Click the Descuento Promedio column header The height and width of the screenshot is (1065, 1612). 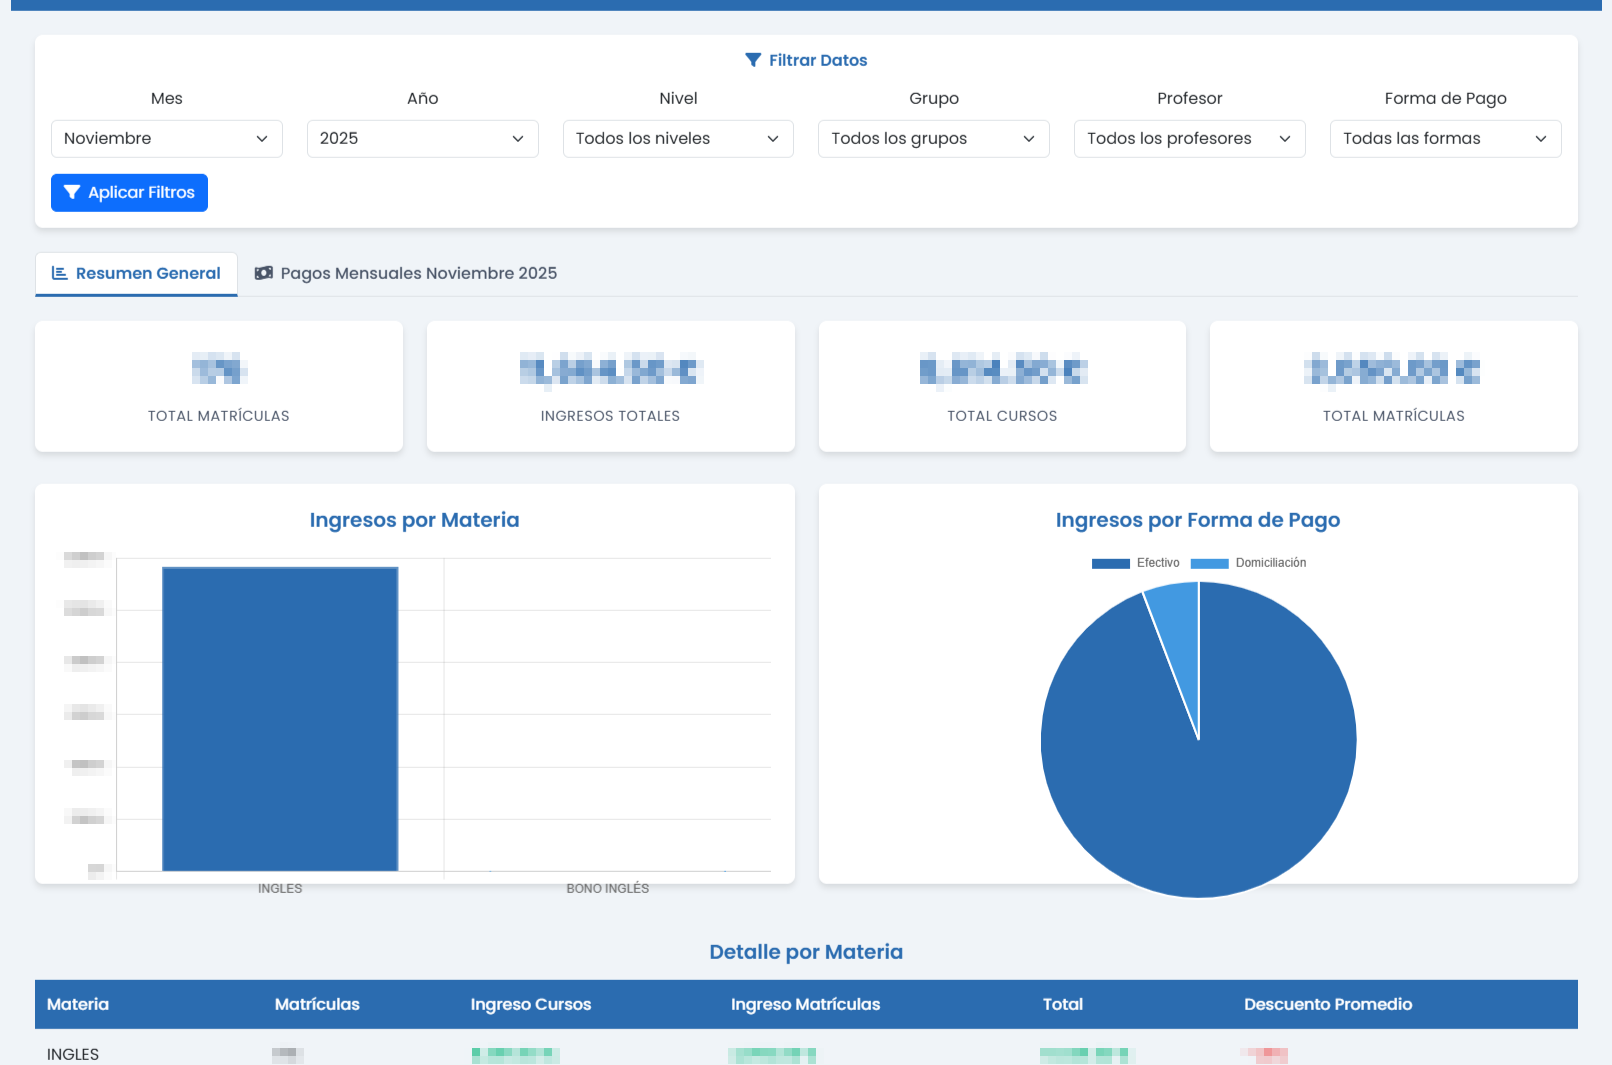pyautogui.click(x=1327, y=1004)
